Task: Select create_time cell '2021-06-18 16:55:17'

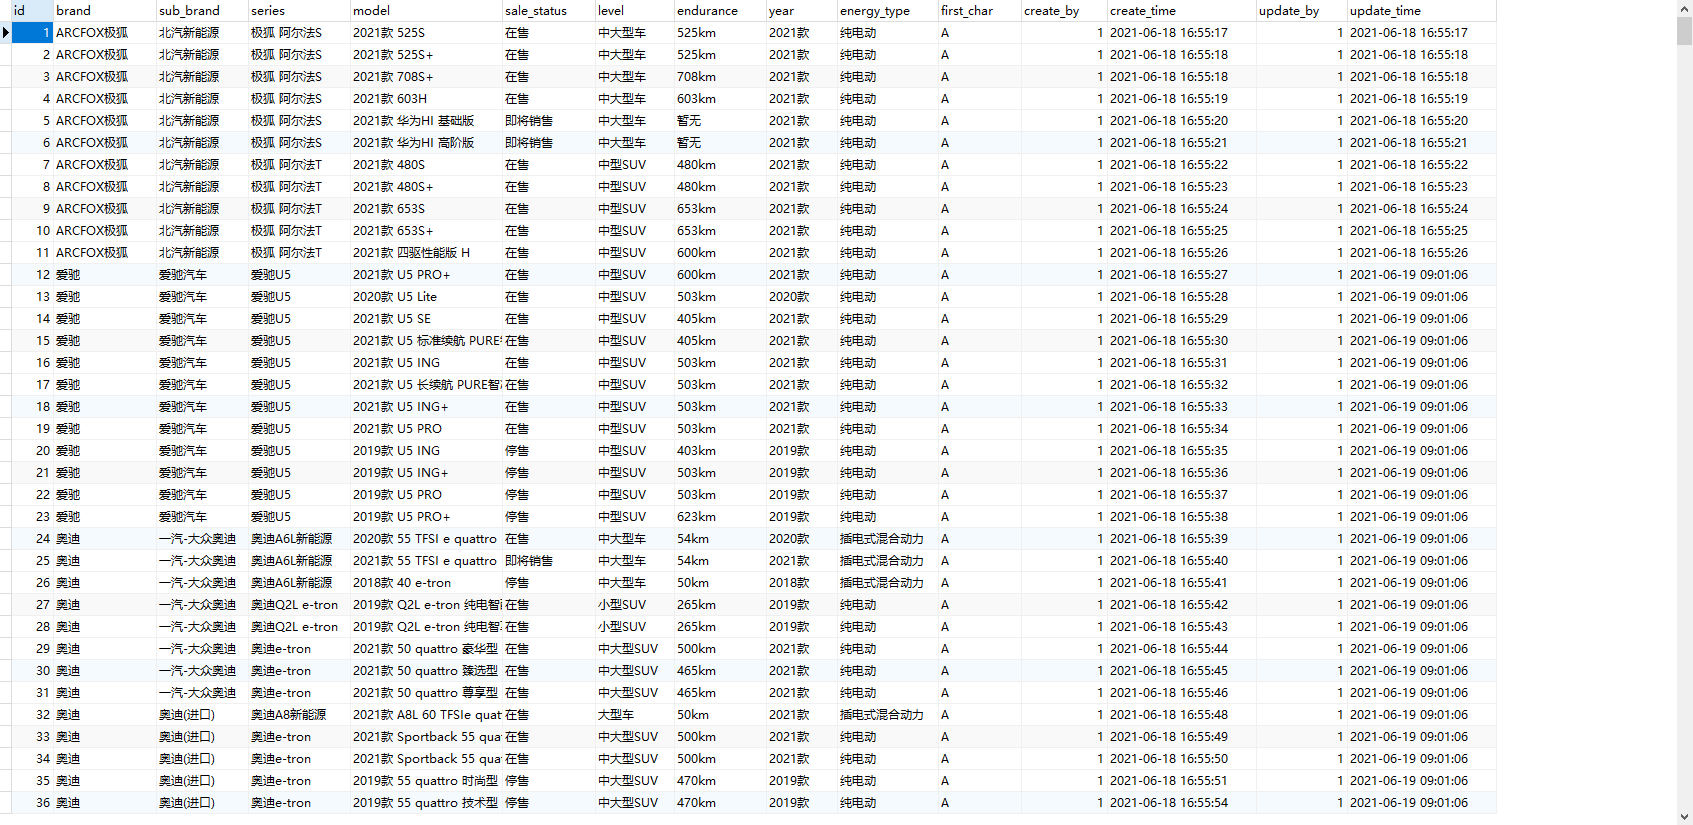Action: coord(1181,33)
